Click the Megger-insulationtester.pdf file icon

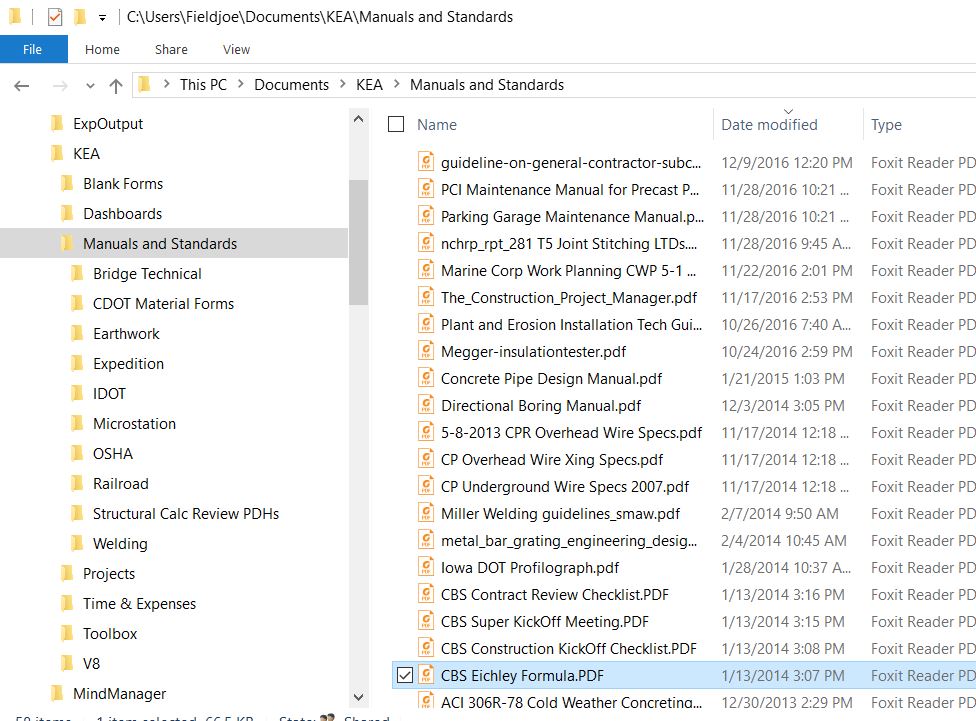pyautogui.click(x=426, y=352)
